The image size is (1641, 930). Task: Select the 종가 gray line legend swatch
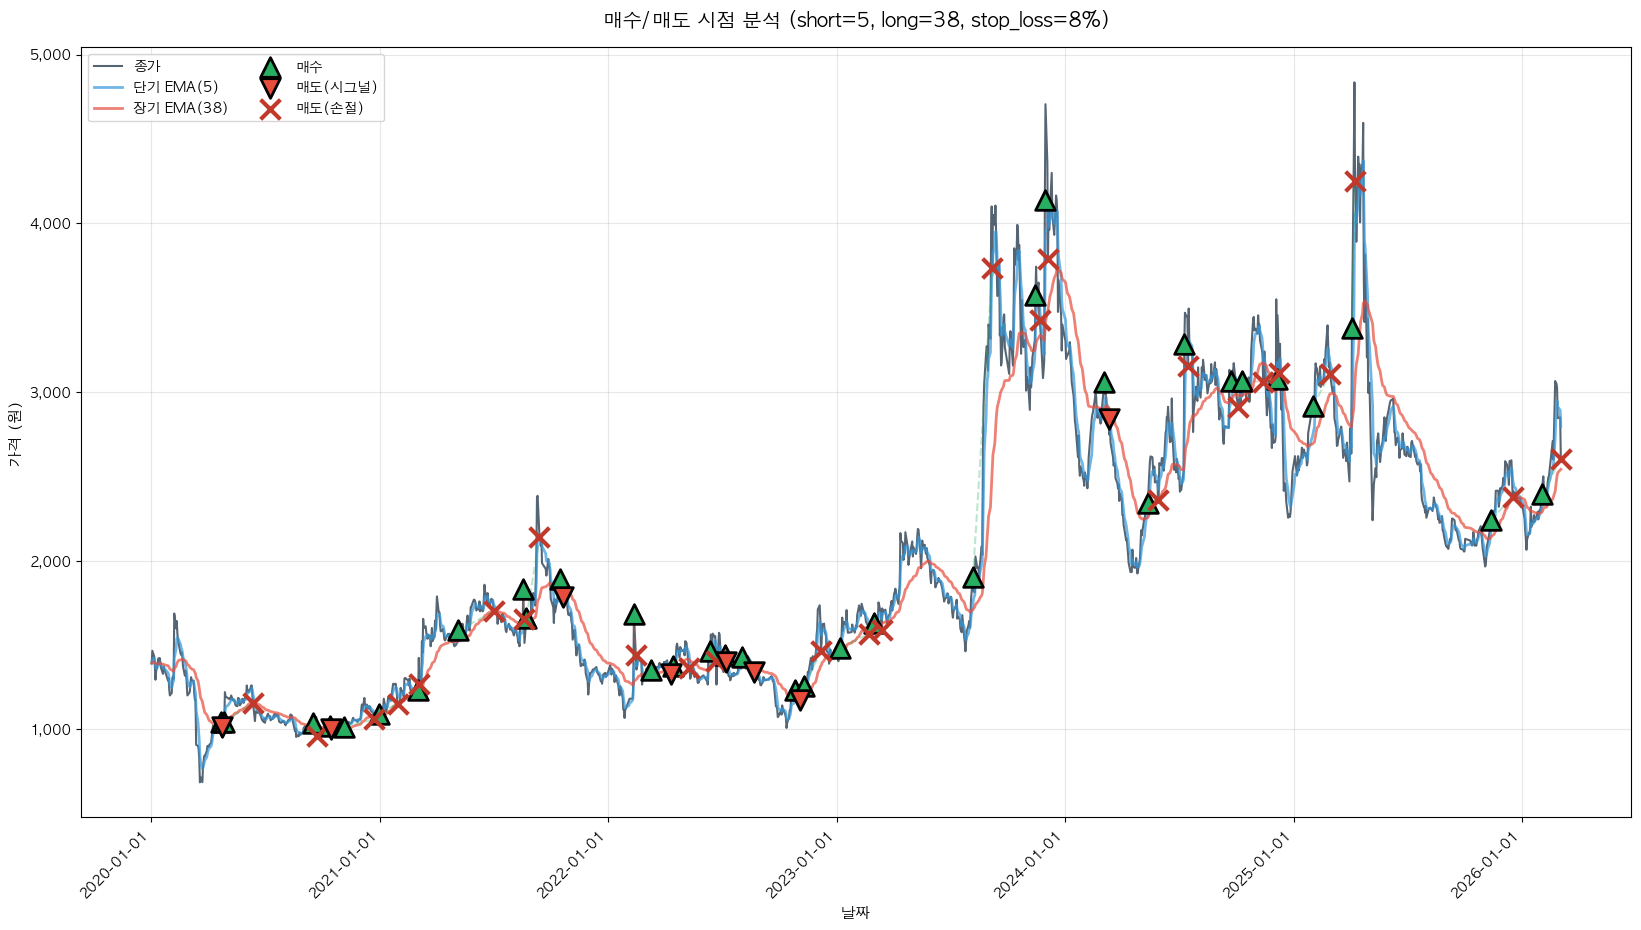108,67
